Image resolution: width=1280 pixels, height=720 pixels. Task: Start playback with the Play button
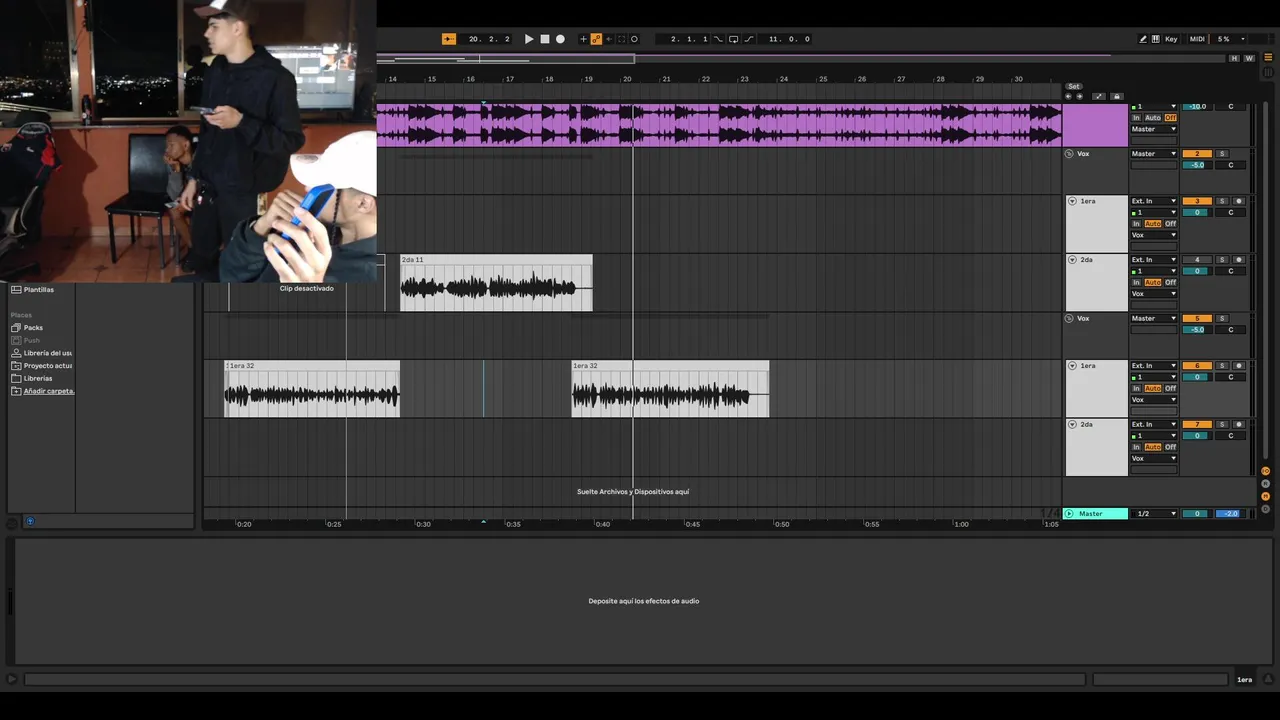tap(529, 39)
